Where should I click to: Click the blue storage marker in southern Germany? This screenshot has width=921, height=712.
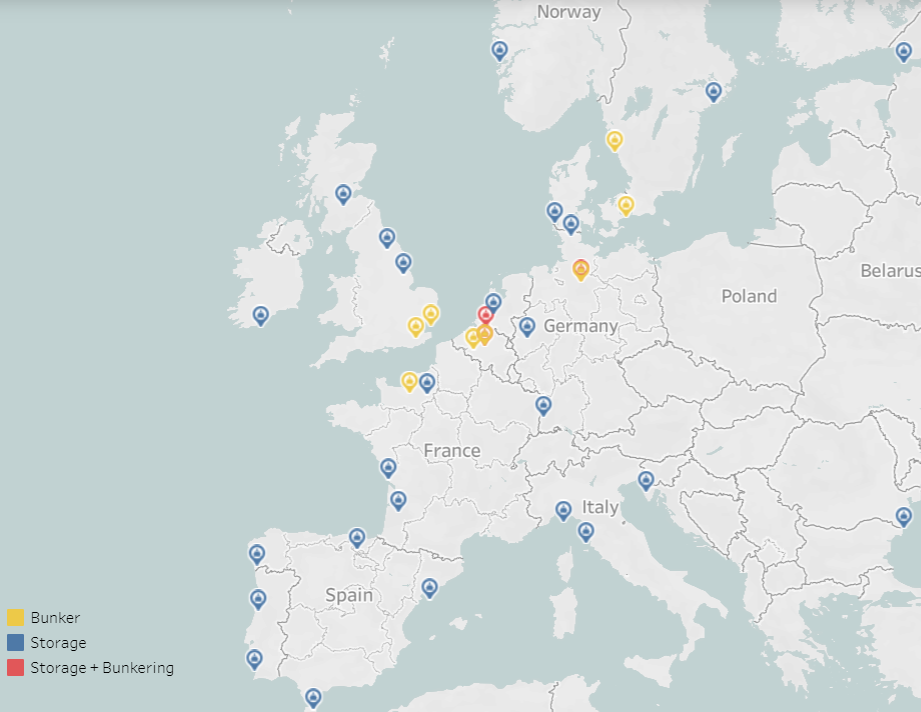coord(543,405)
